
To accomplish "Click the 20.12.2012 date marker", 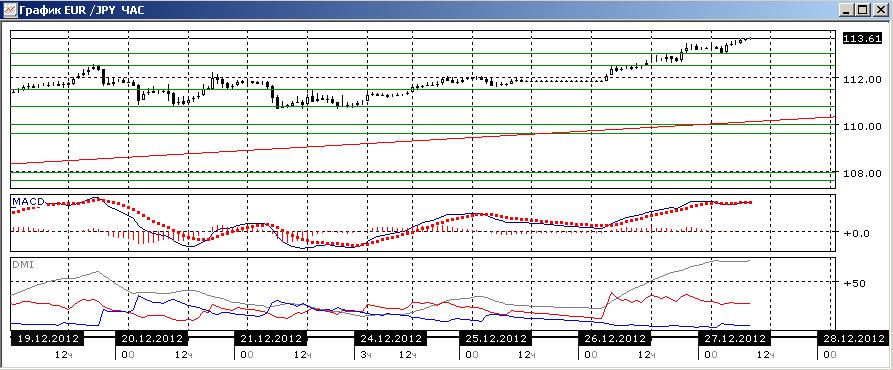I will click(151, 338).
